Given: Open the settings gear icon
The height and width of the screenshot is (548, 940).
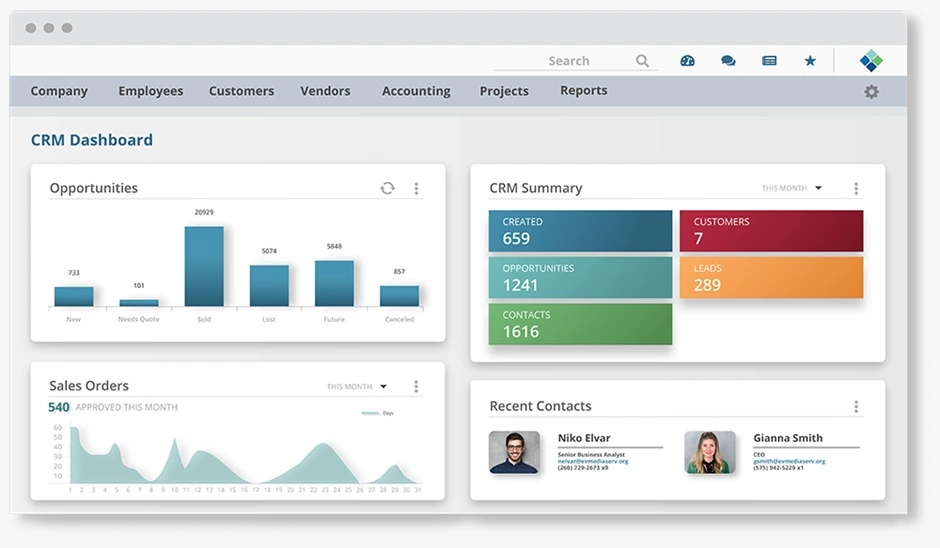Looking at the screenshot, I should [871, 92].
